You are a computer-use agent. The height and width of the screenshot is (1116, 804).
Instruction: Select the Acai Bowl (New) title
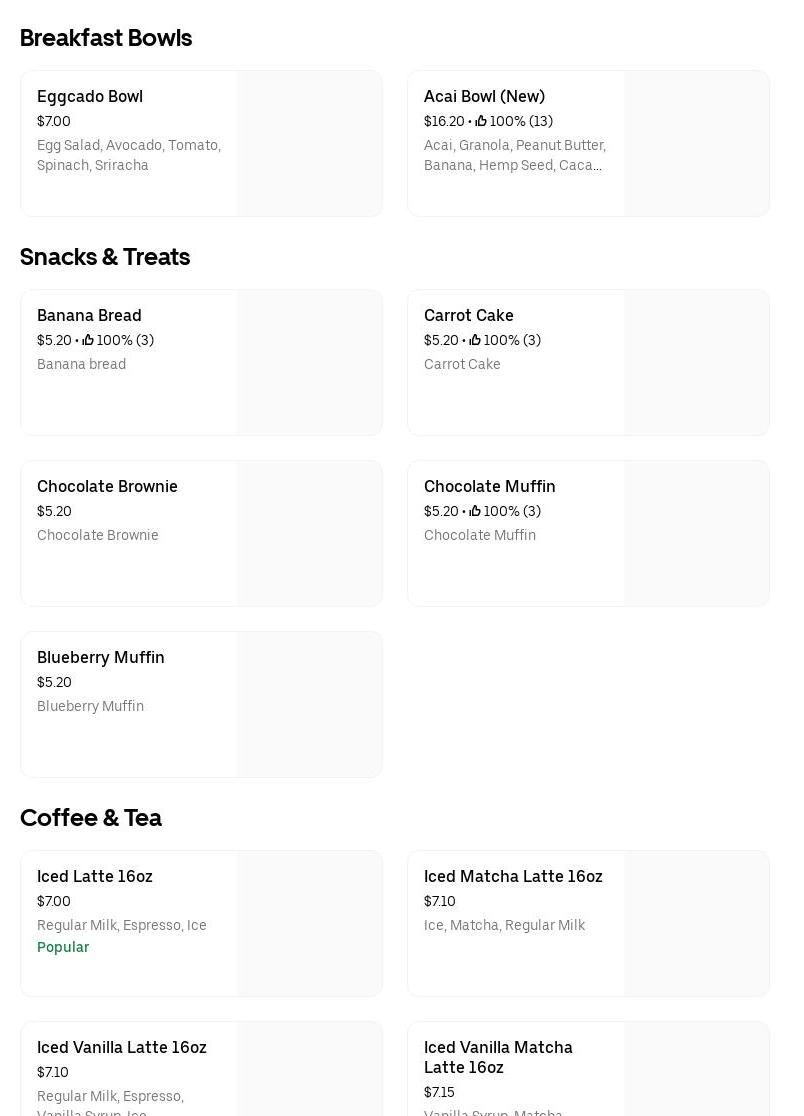[x=484, y=96]
